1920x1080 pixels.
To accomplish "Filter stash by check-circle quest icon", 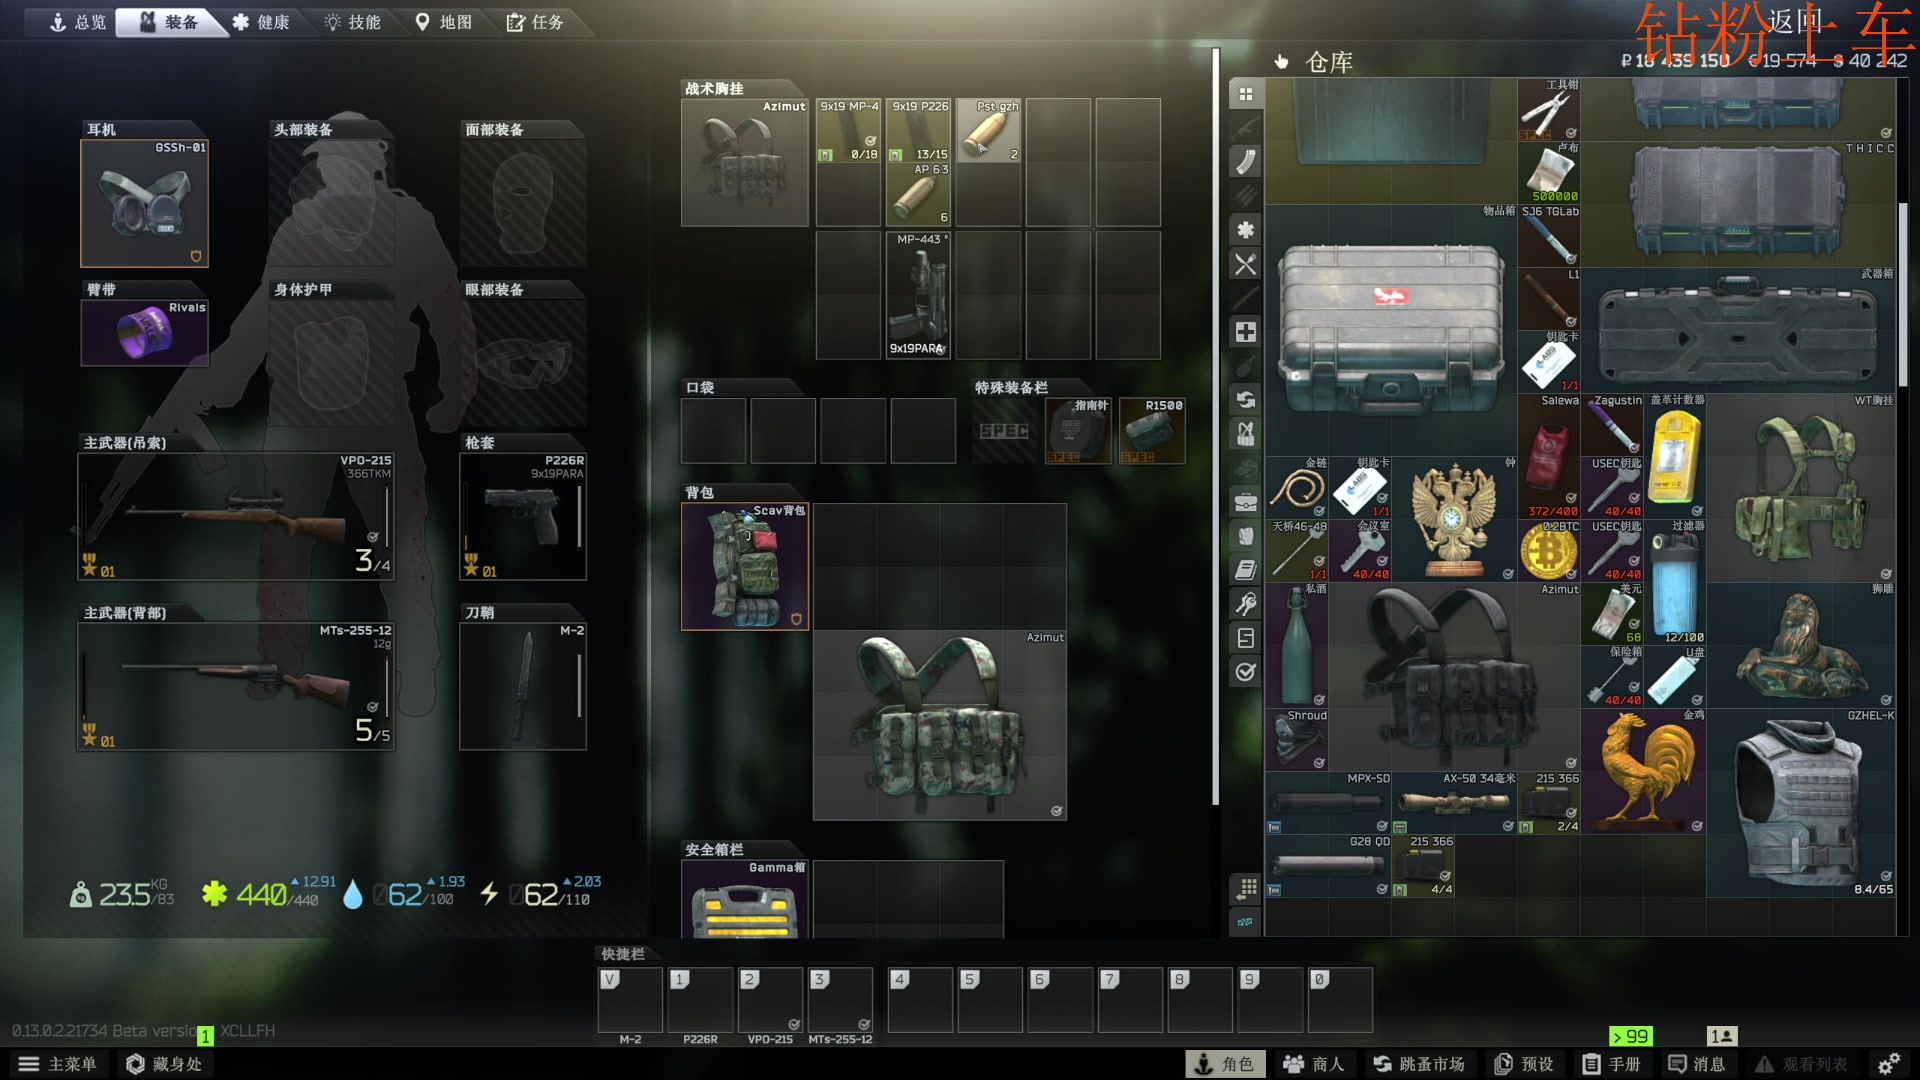I will pyautogui.click(x=1246, y=672).
